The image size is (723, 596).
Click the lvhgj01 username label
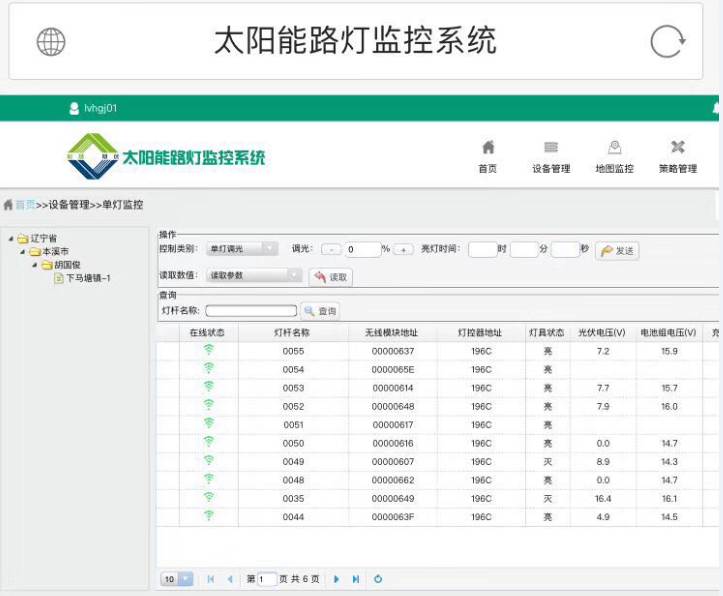pos(101,108)
